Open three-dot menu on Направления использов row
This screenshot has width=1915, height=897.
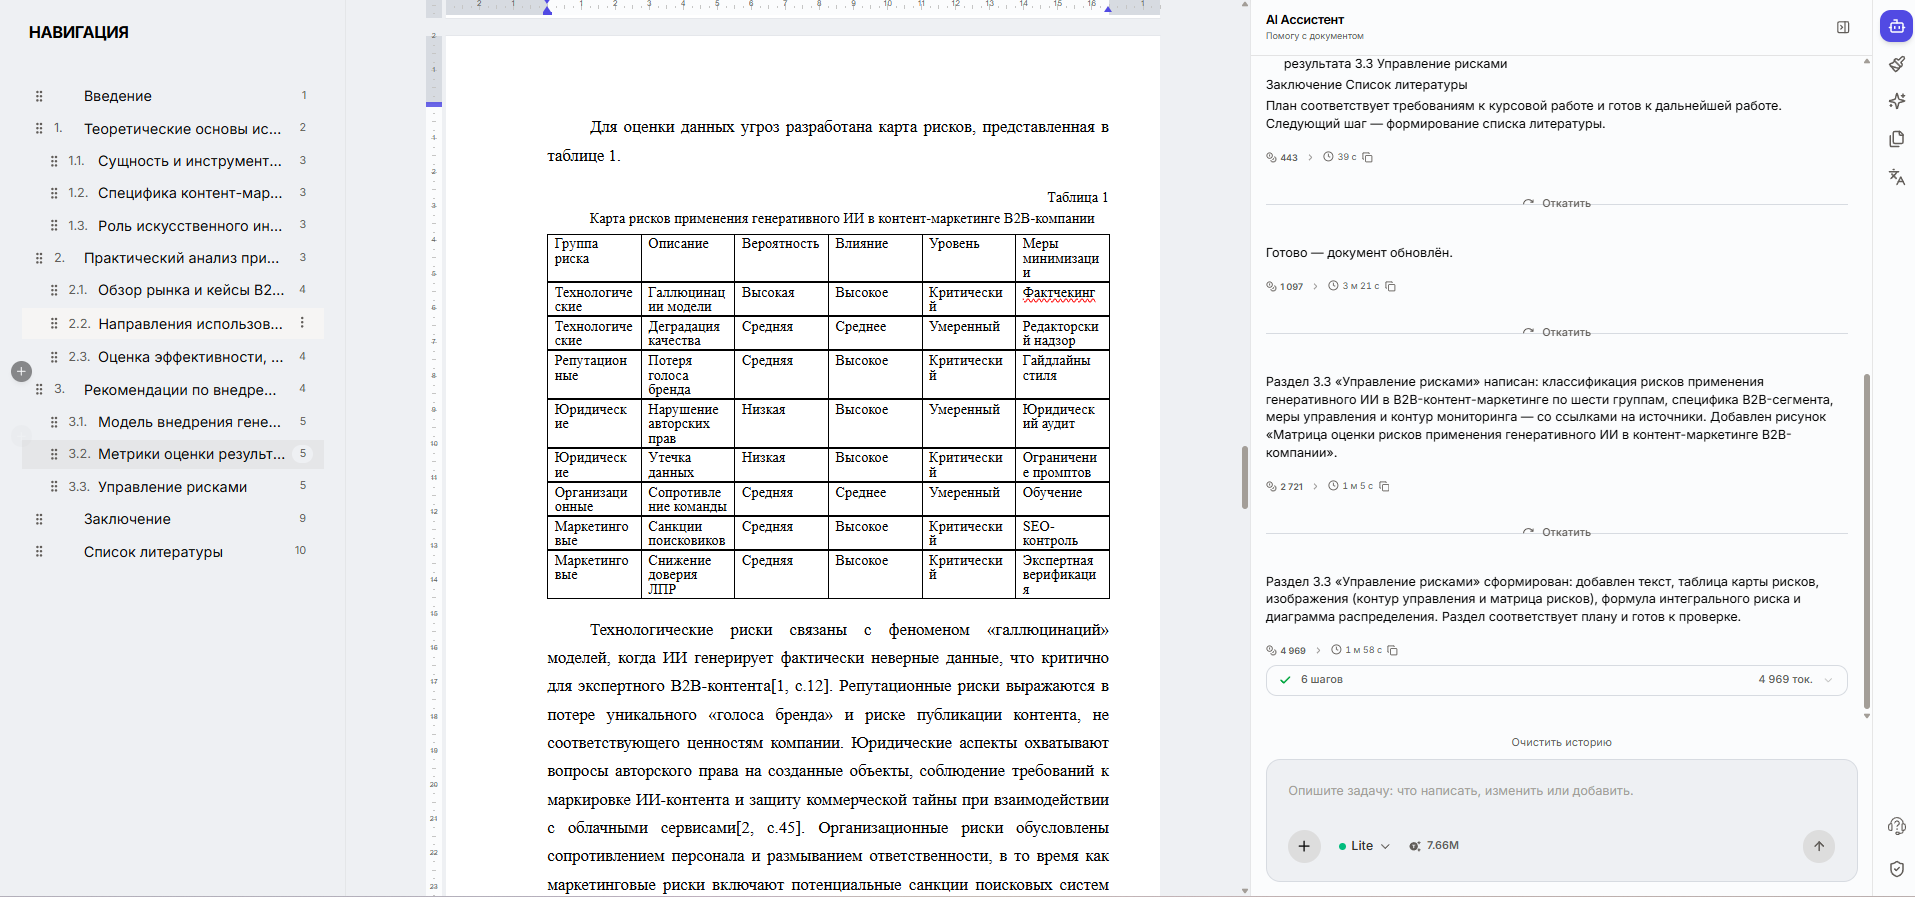click(302, 323)
